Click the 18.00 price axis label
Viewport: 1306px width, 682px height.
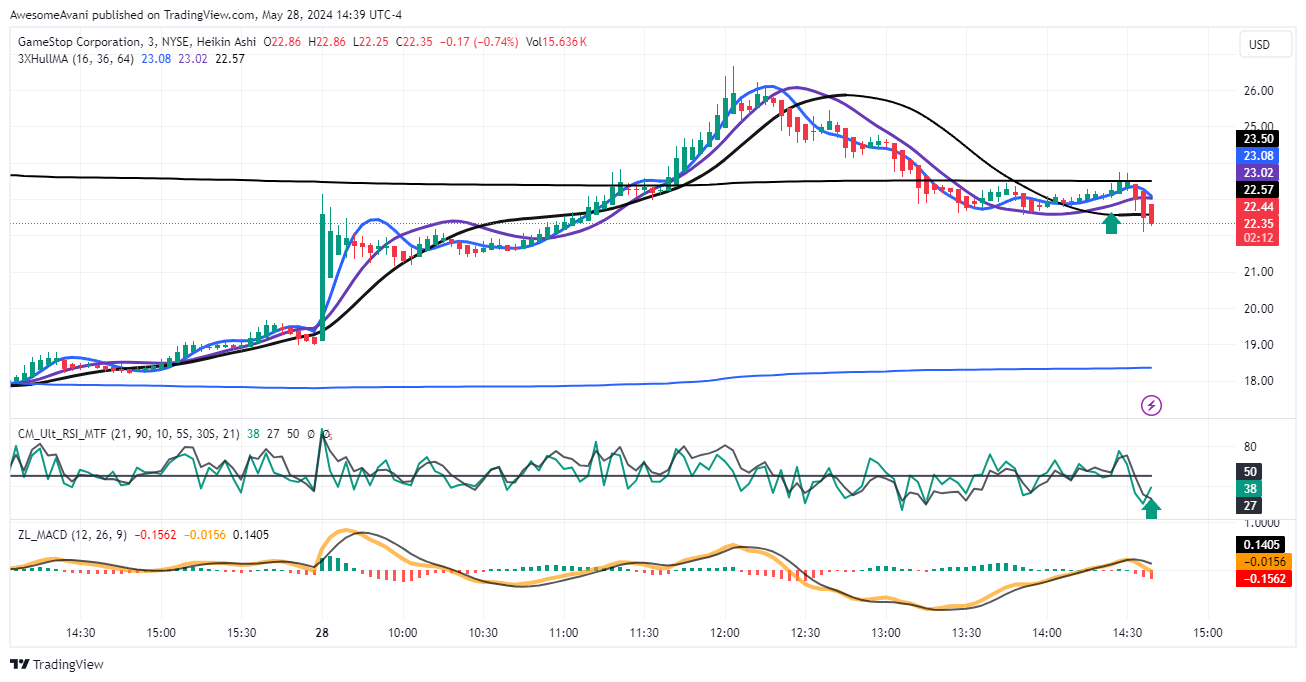pos(1258,381)
